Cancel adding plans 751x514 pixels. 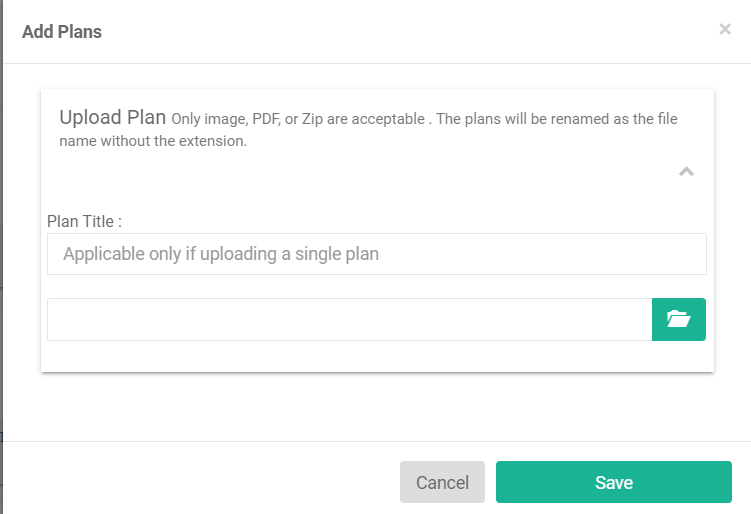442,482
